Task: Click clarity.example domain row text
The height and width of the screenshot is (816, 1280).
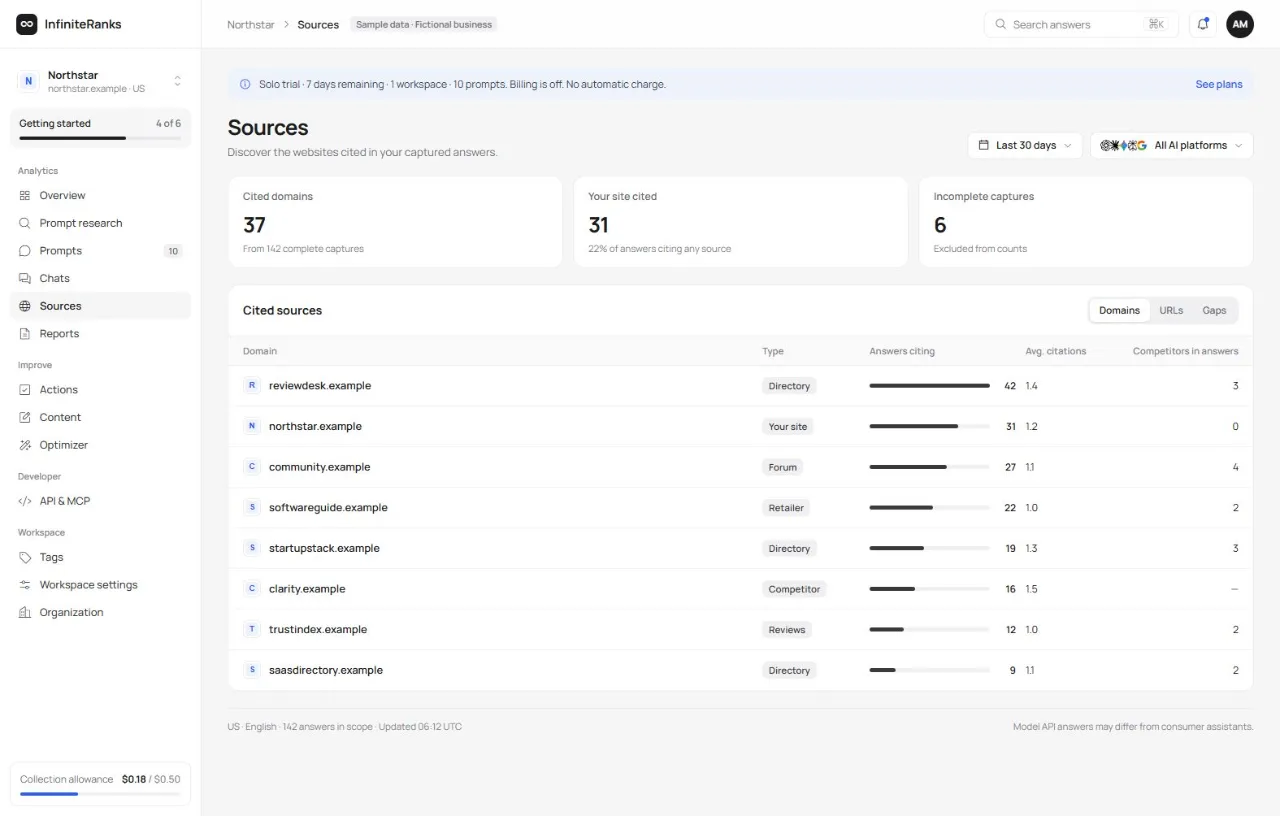Action: 307,589
